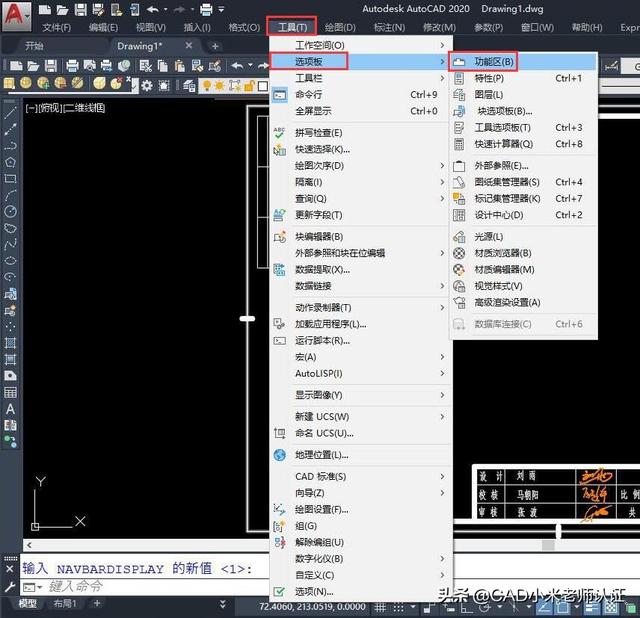Select the Polygon tool in the draw toolbar
The image size is (640, 618).
(x=10, y=162)
